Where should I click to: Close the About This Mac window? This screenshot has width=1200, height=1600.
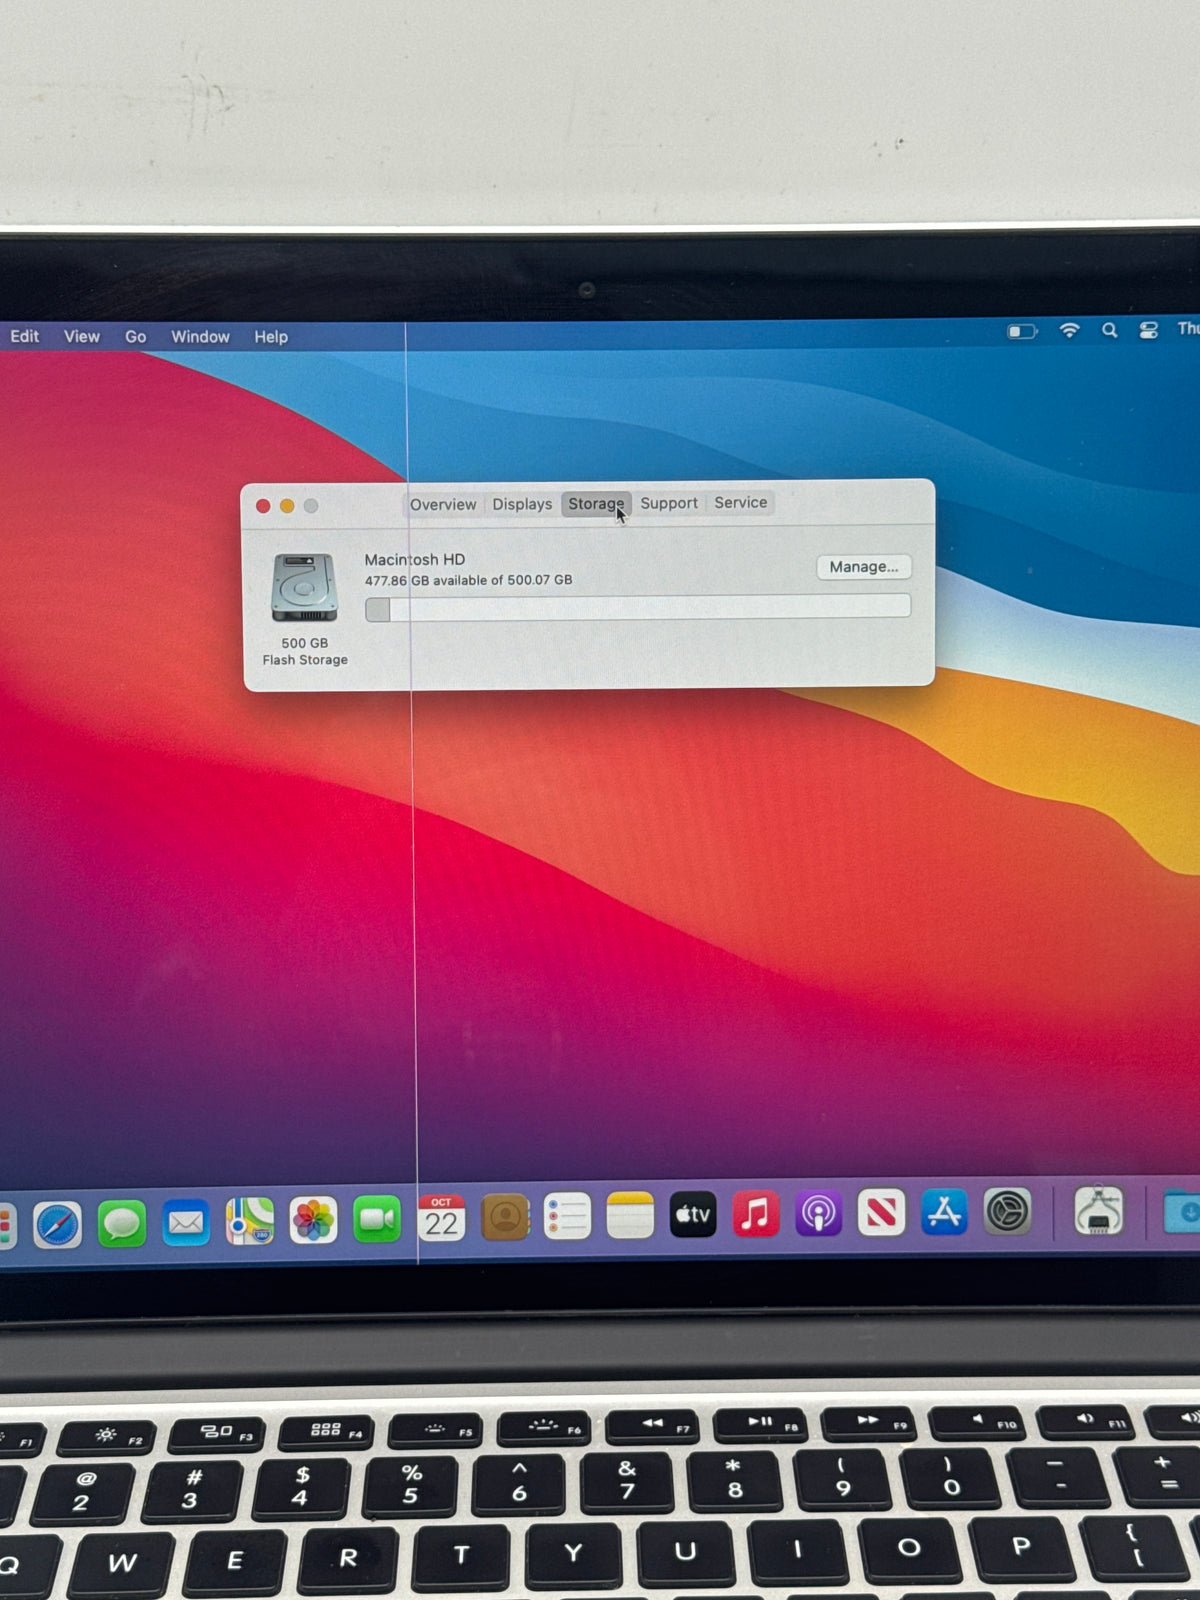click(x=263, y=506)
